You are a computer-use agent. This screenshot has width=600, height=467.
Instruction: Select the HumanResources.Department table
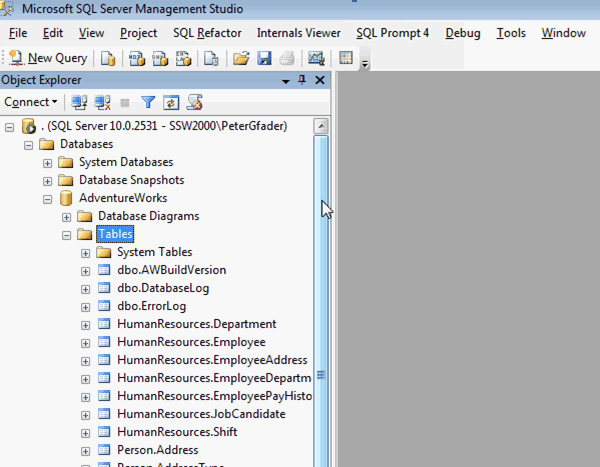point(197,324)
